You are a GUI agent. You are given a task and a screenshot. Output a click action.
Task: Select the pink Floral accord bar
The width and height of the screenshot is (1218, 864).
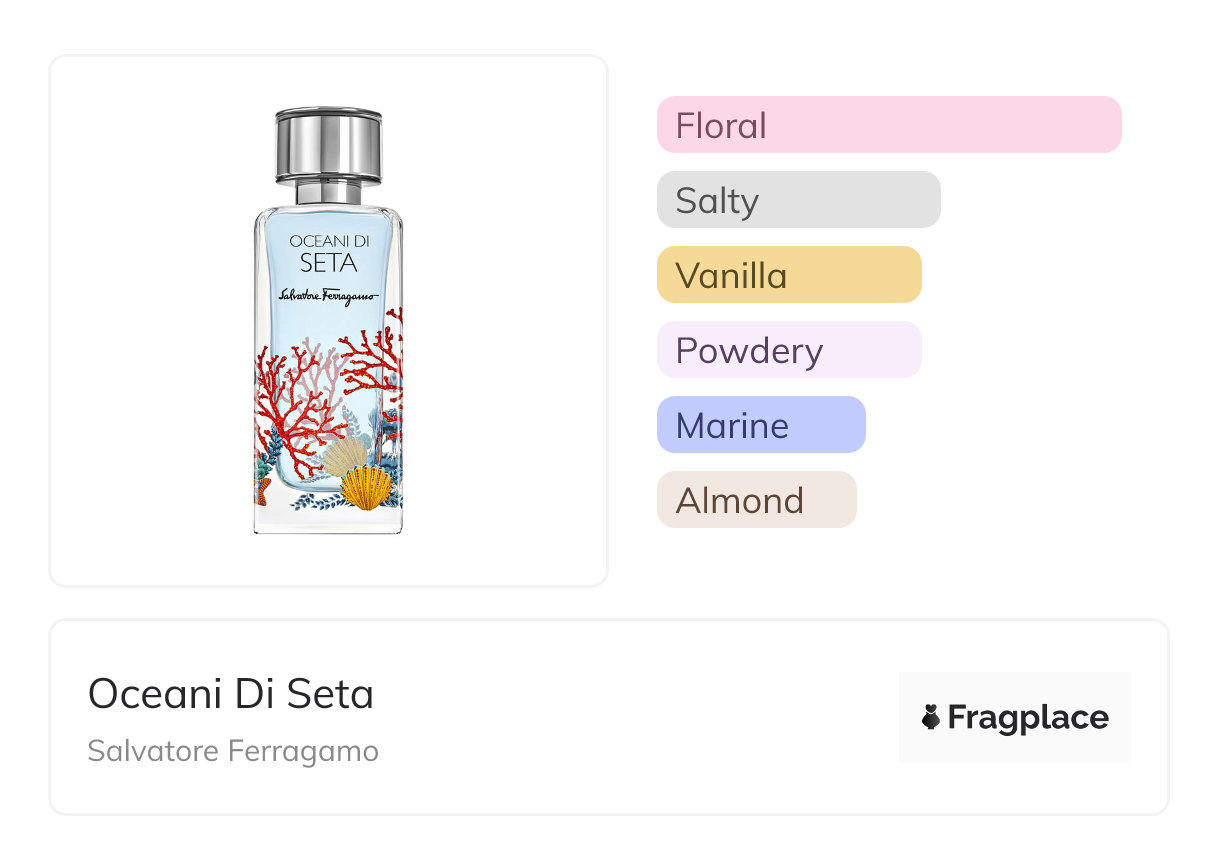(888, 125)
